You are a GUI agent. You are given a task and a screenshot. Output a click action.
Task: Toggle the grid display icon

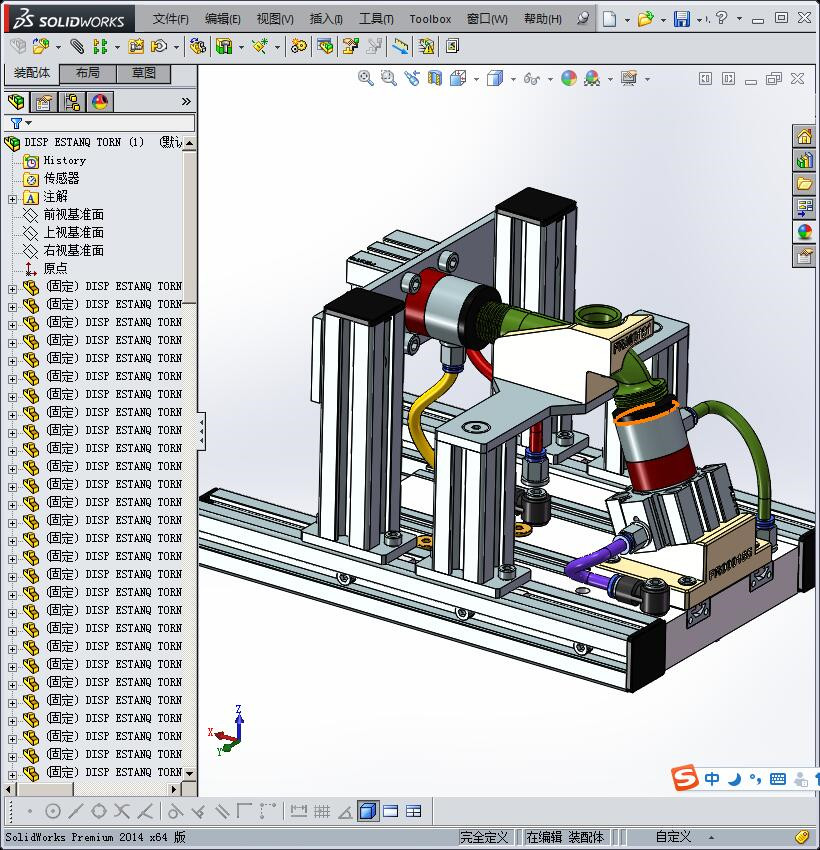pos(322,812)
